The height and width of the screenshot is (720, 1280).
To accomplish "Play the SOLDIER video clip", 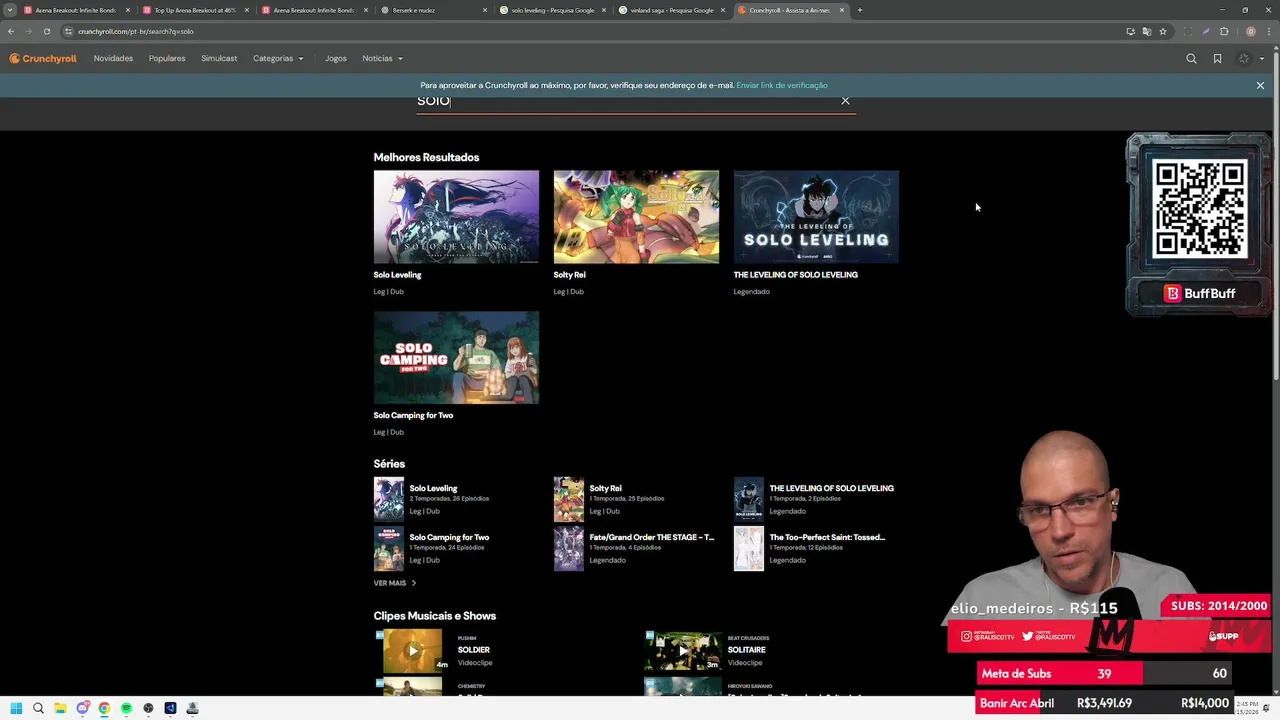I will [x=412, y=650].
